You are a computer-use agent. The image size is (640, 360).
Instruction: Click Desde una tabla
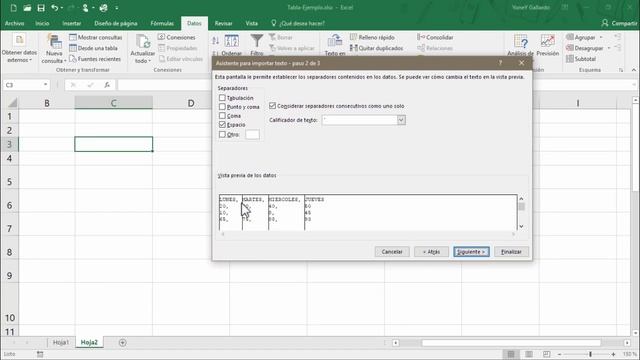pos(93,48)
